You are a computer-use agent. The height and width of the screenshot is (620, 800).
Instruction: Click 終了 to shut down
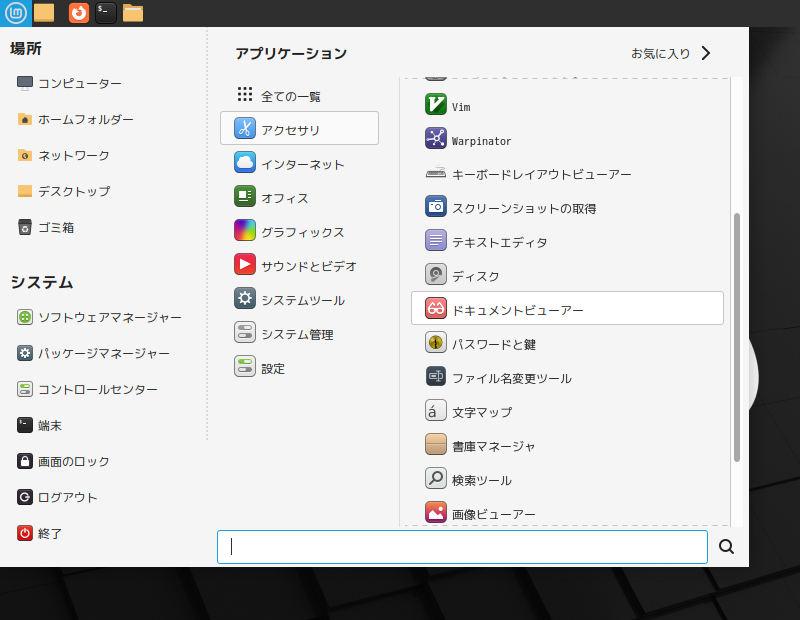click(x=39, y=533)
